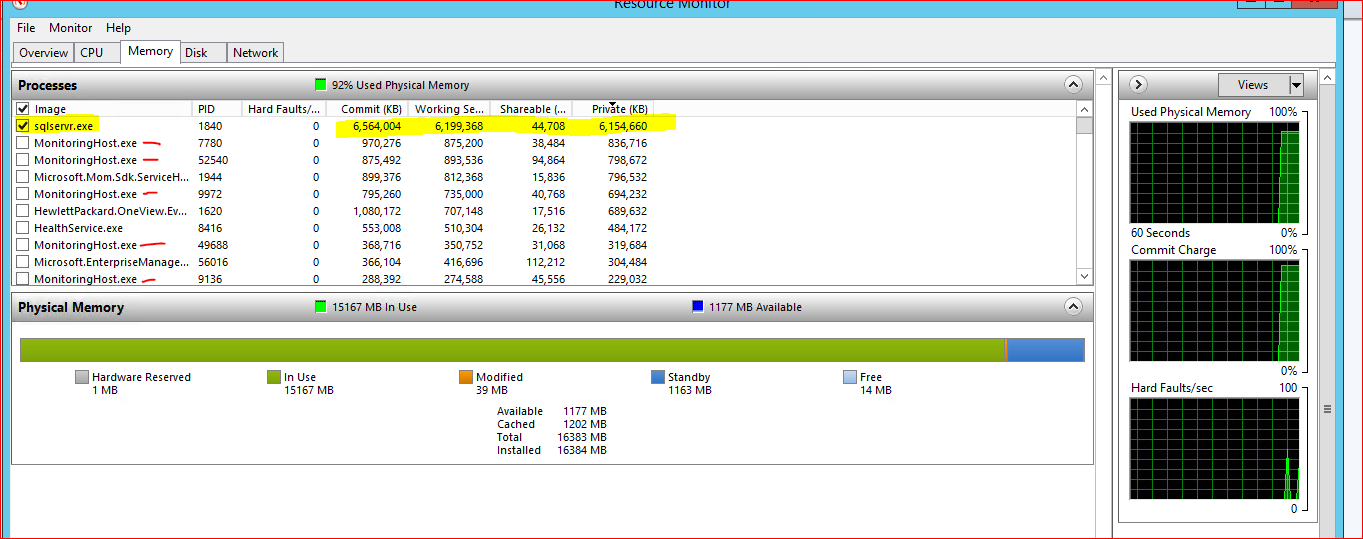Click the Cached 1202 MB value
The image size is (1363, 539).
pyautogui.click(x=586, y=424)
